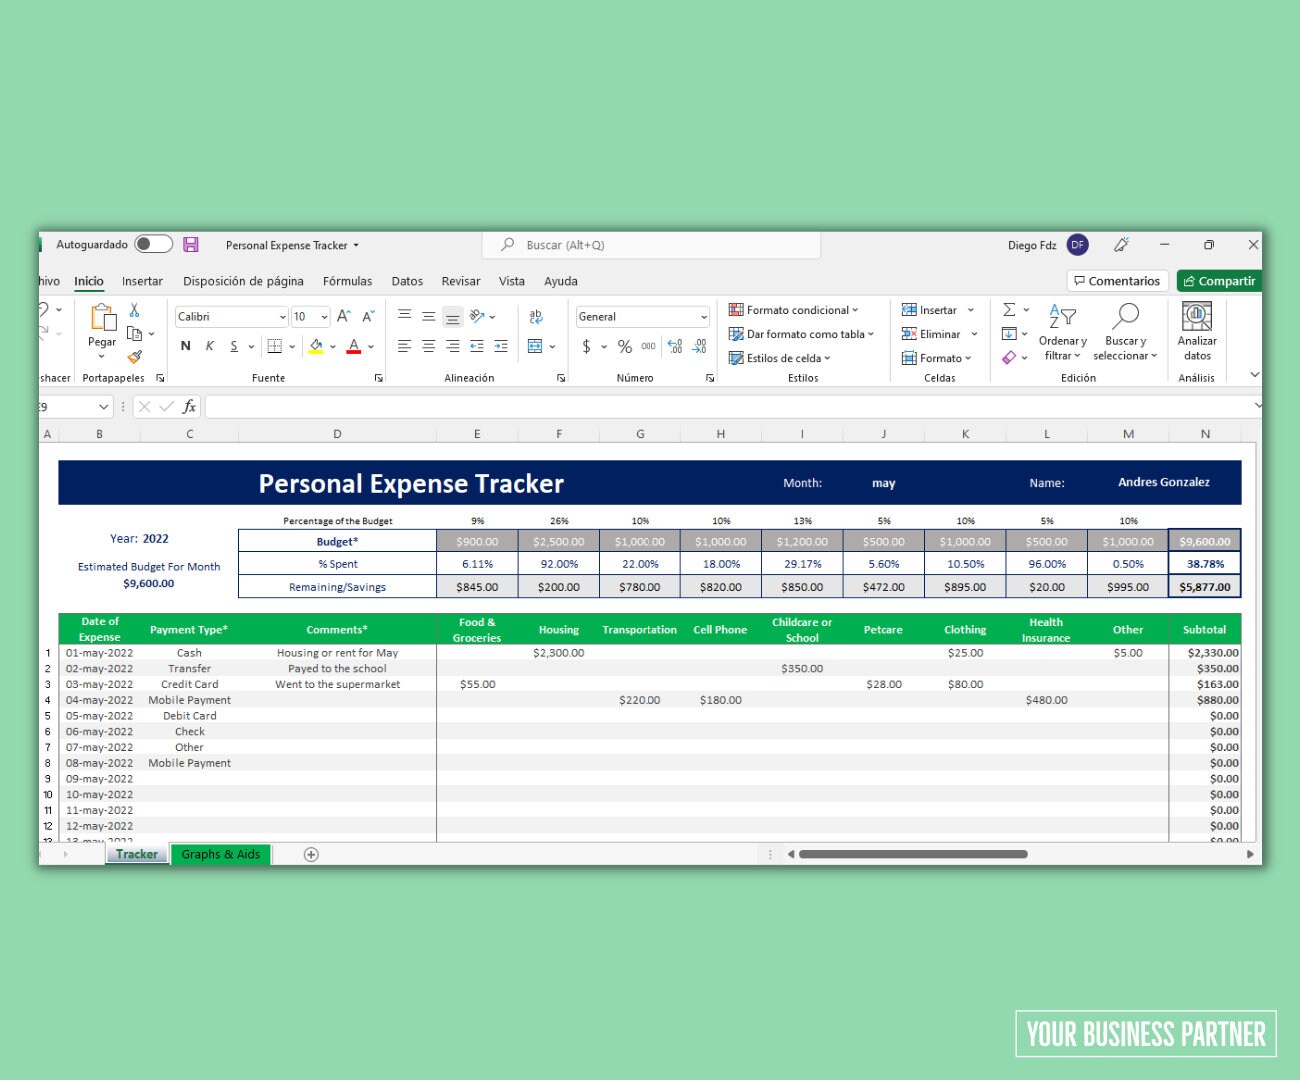Image resolution: width=1300 pixels, height=1080 pixels.
Task: Toggle Autoguardado off
Action: 152,243
